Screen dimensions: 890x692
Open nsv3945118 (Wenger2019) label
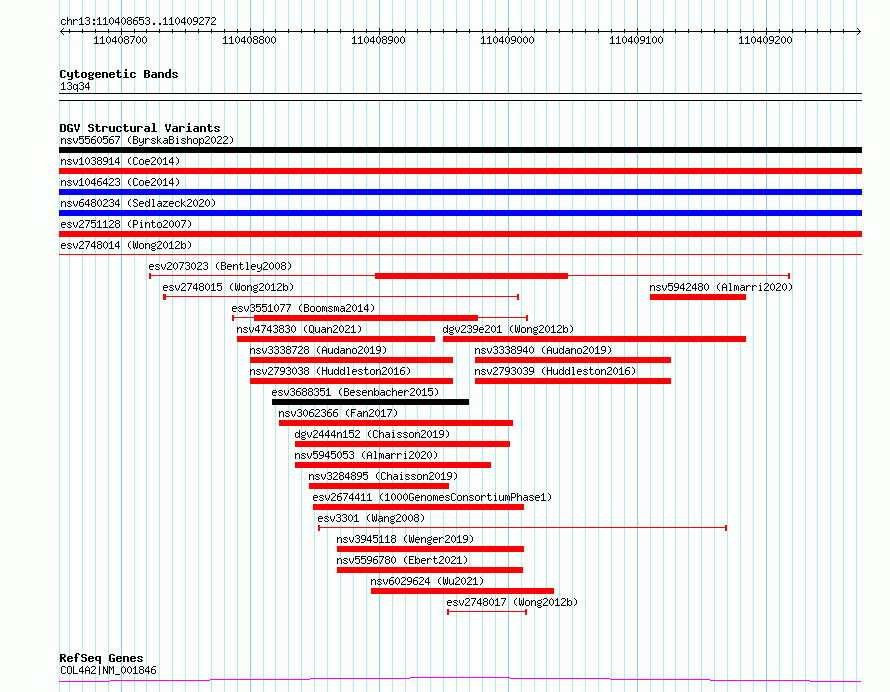[405, 539]
